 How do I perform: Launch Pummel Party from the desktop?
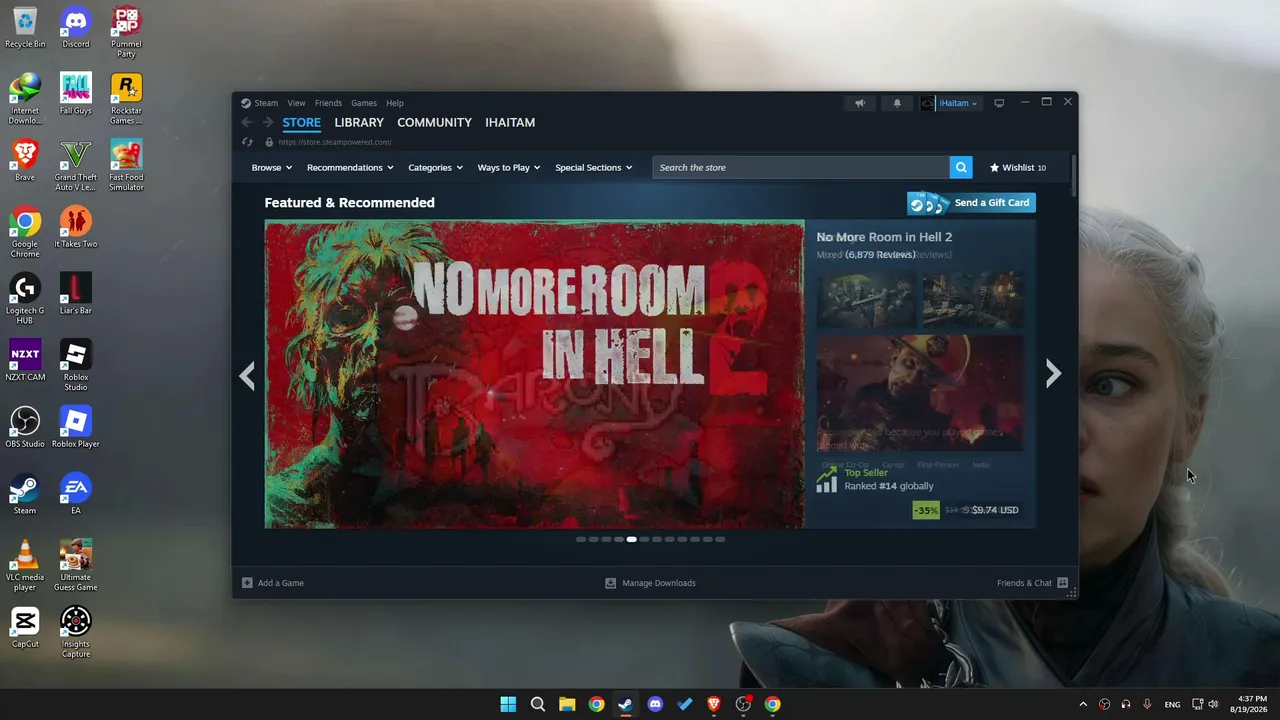(126, 32)
